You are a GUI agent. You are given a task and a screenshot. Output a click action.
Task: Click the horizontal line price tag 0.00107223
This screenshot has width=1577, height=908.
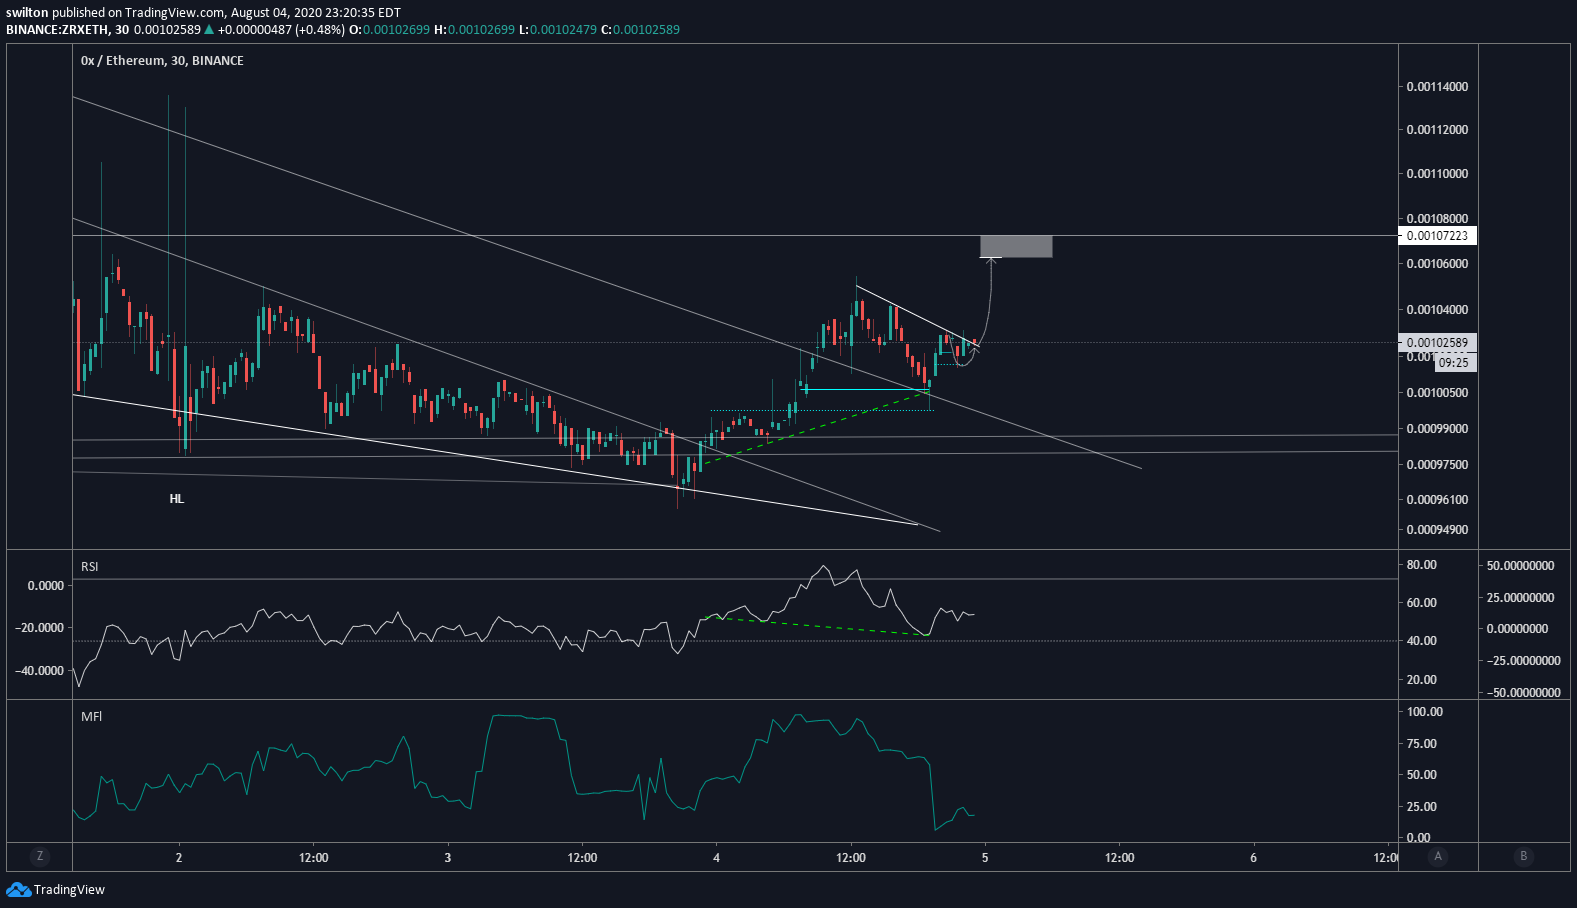tap(1437, 236)
